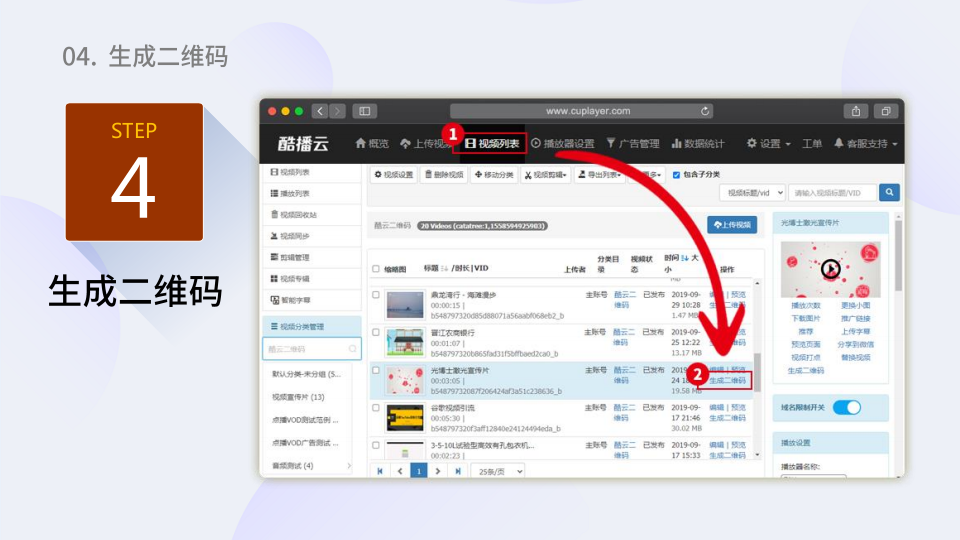Click the blue 上传视频 button
The height and width of the screenshot is (540, 960).
tap(732, 225)
